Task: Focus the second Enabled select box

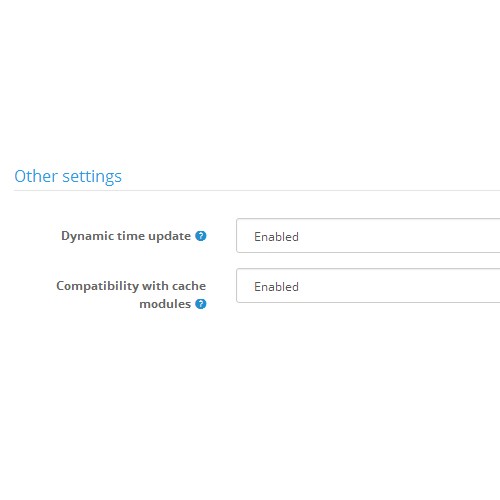Action: pos(368,286)
